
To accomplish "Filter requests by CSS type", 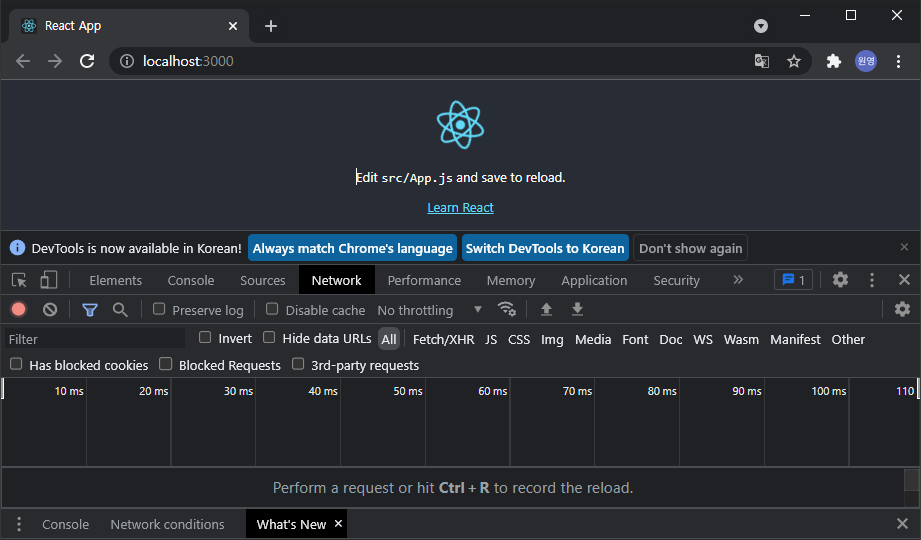I will [519, 339].
